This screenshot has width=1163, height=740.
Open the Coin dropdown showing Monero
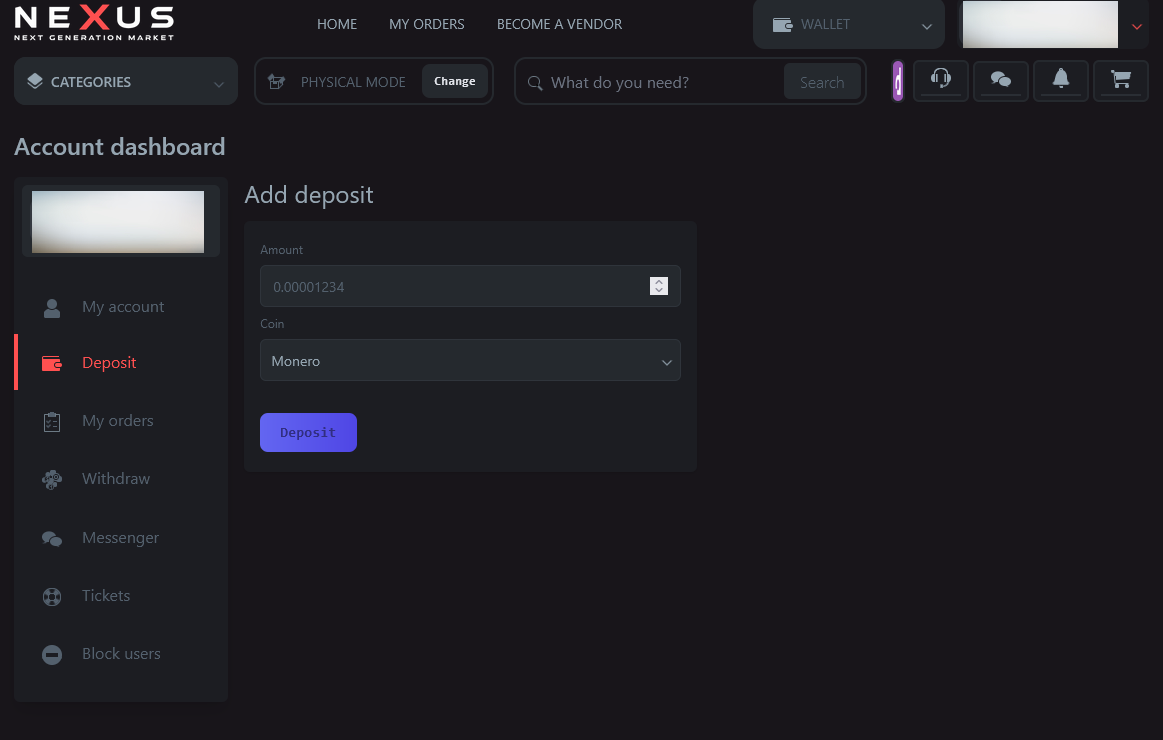(x=470, y=360)
